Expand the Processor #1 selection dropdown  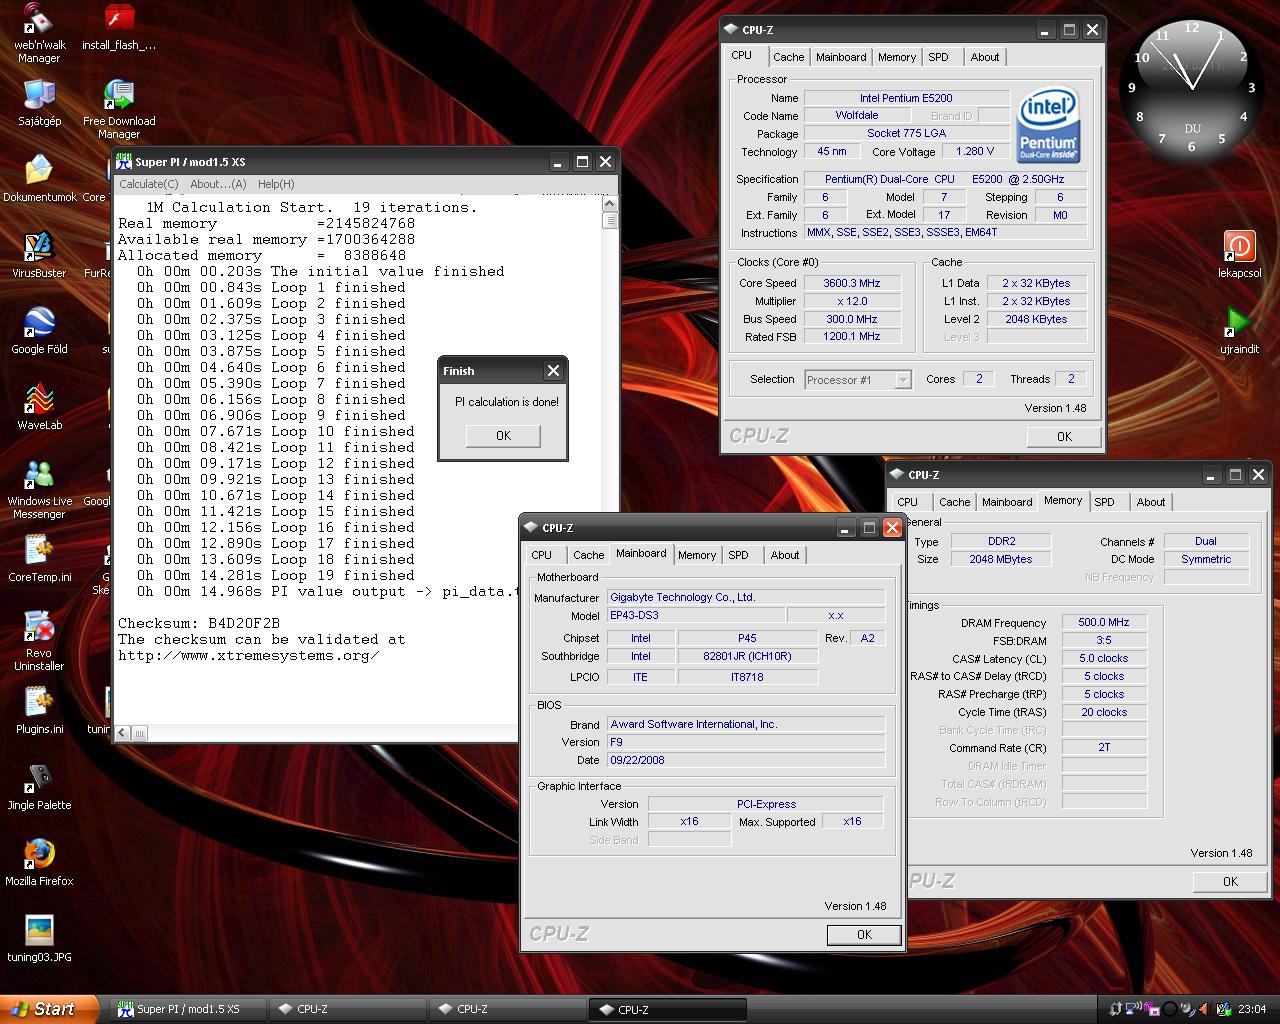[903, 380]
